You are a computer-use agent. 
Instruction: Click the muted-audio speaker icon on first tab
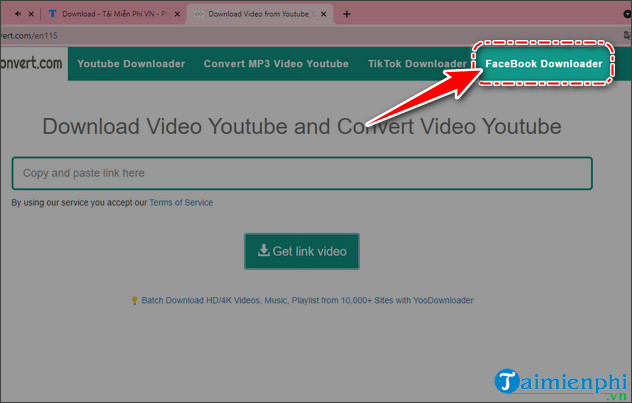tap(18, 14)
